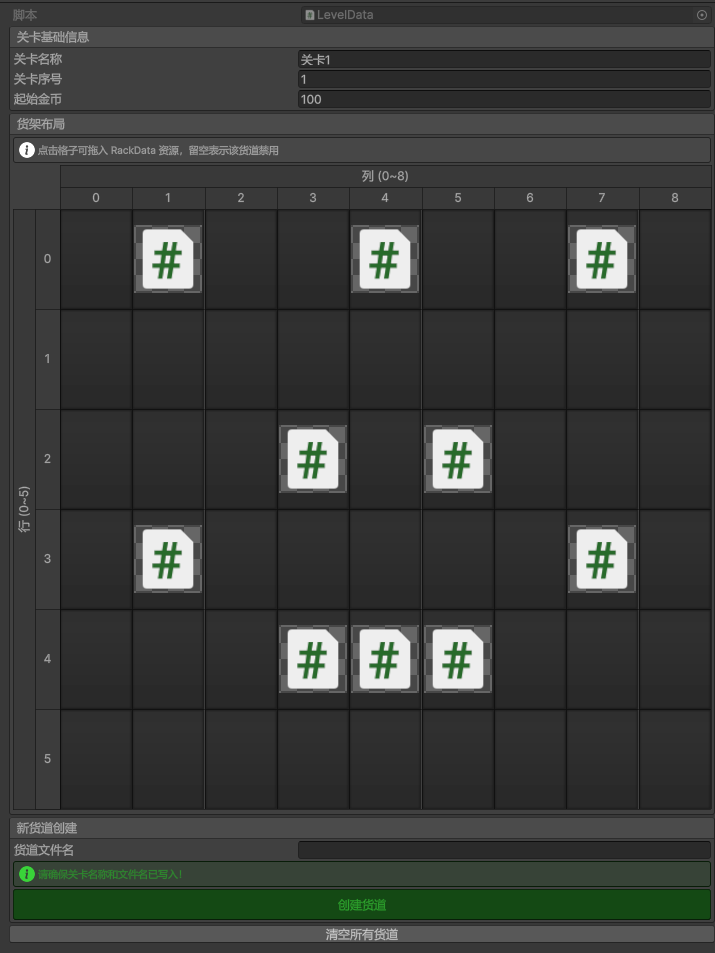Open the object picker for LevelData script

701,15
